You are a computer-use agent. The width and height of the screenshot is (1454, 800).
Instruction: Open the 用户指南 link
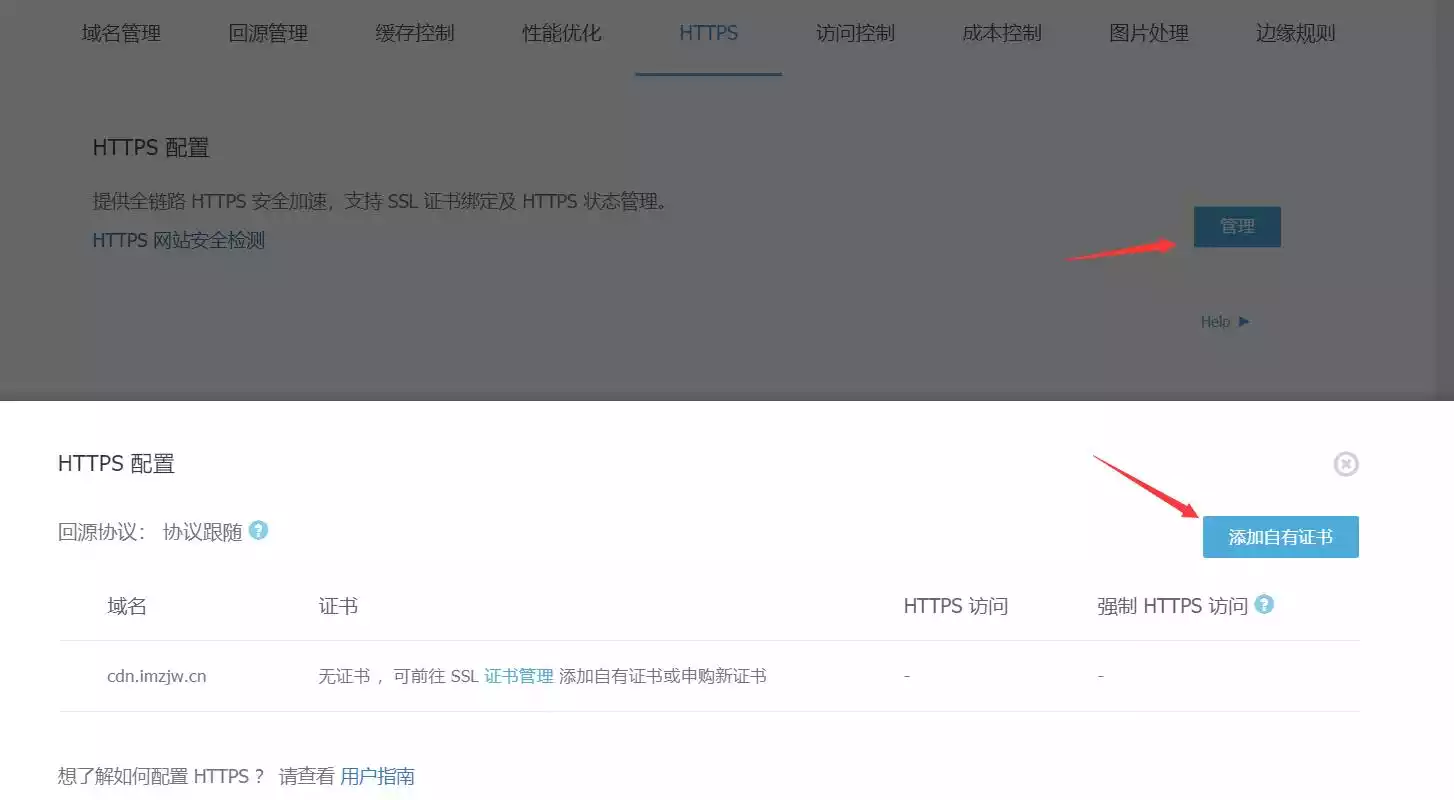pyautogui.click(x=377, y=776)
